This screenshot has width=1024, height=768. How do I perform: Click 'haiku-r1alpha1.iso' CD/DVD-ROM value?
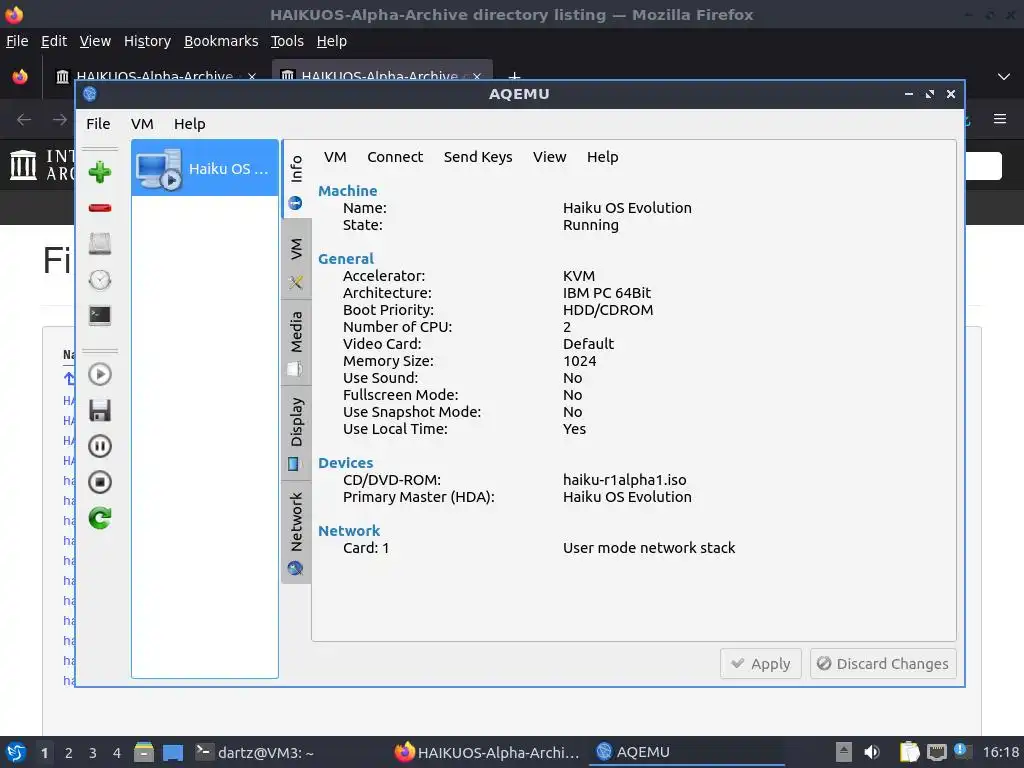pos(624,480)
